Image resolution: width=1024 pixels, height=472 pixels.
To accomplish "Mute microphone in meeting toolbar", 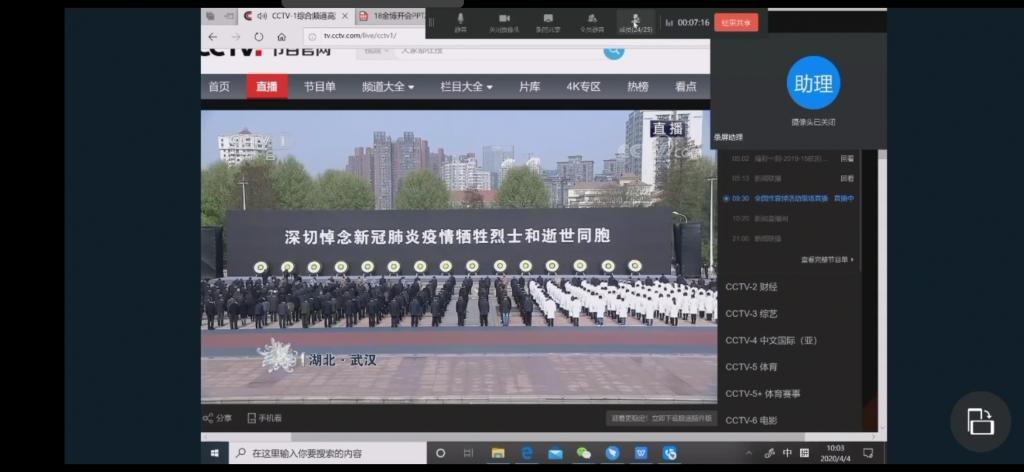I will tap(461, 21).
